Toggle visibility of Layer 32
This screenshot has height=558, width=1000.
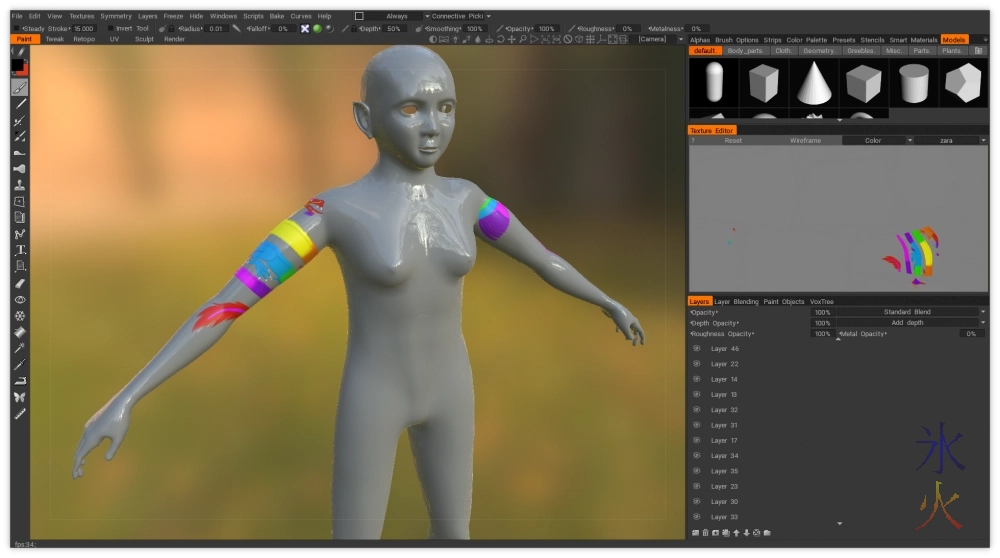tap(696, 410)
